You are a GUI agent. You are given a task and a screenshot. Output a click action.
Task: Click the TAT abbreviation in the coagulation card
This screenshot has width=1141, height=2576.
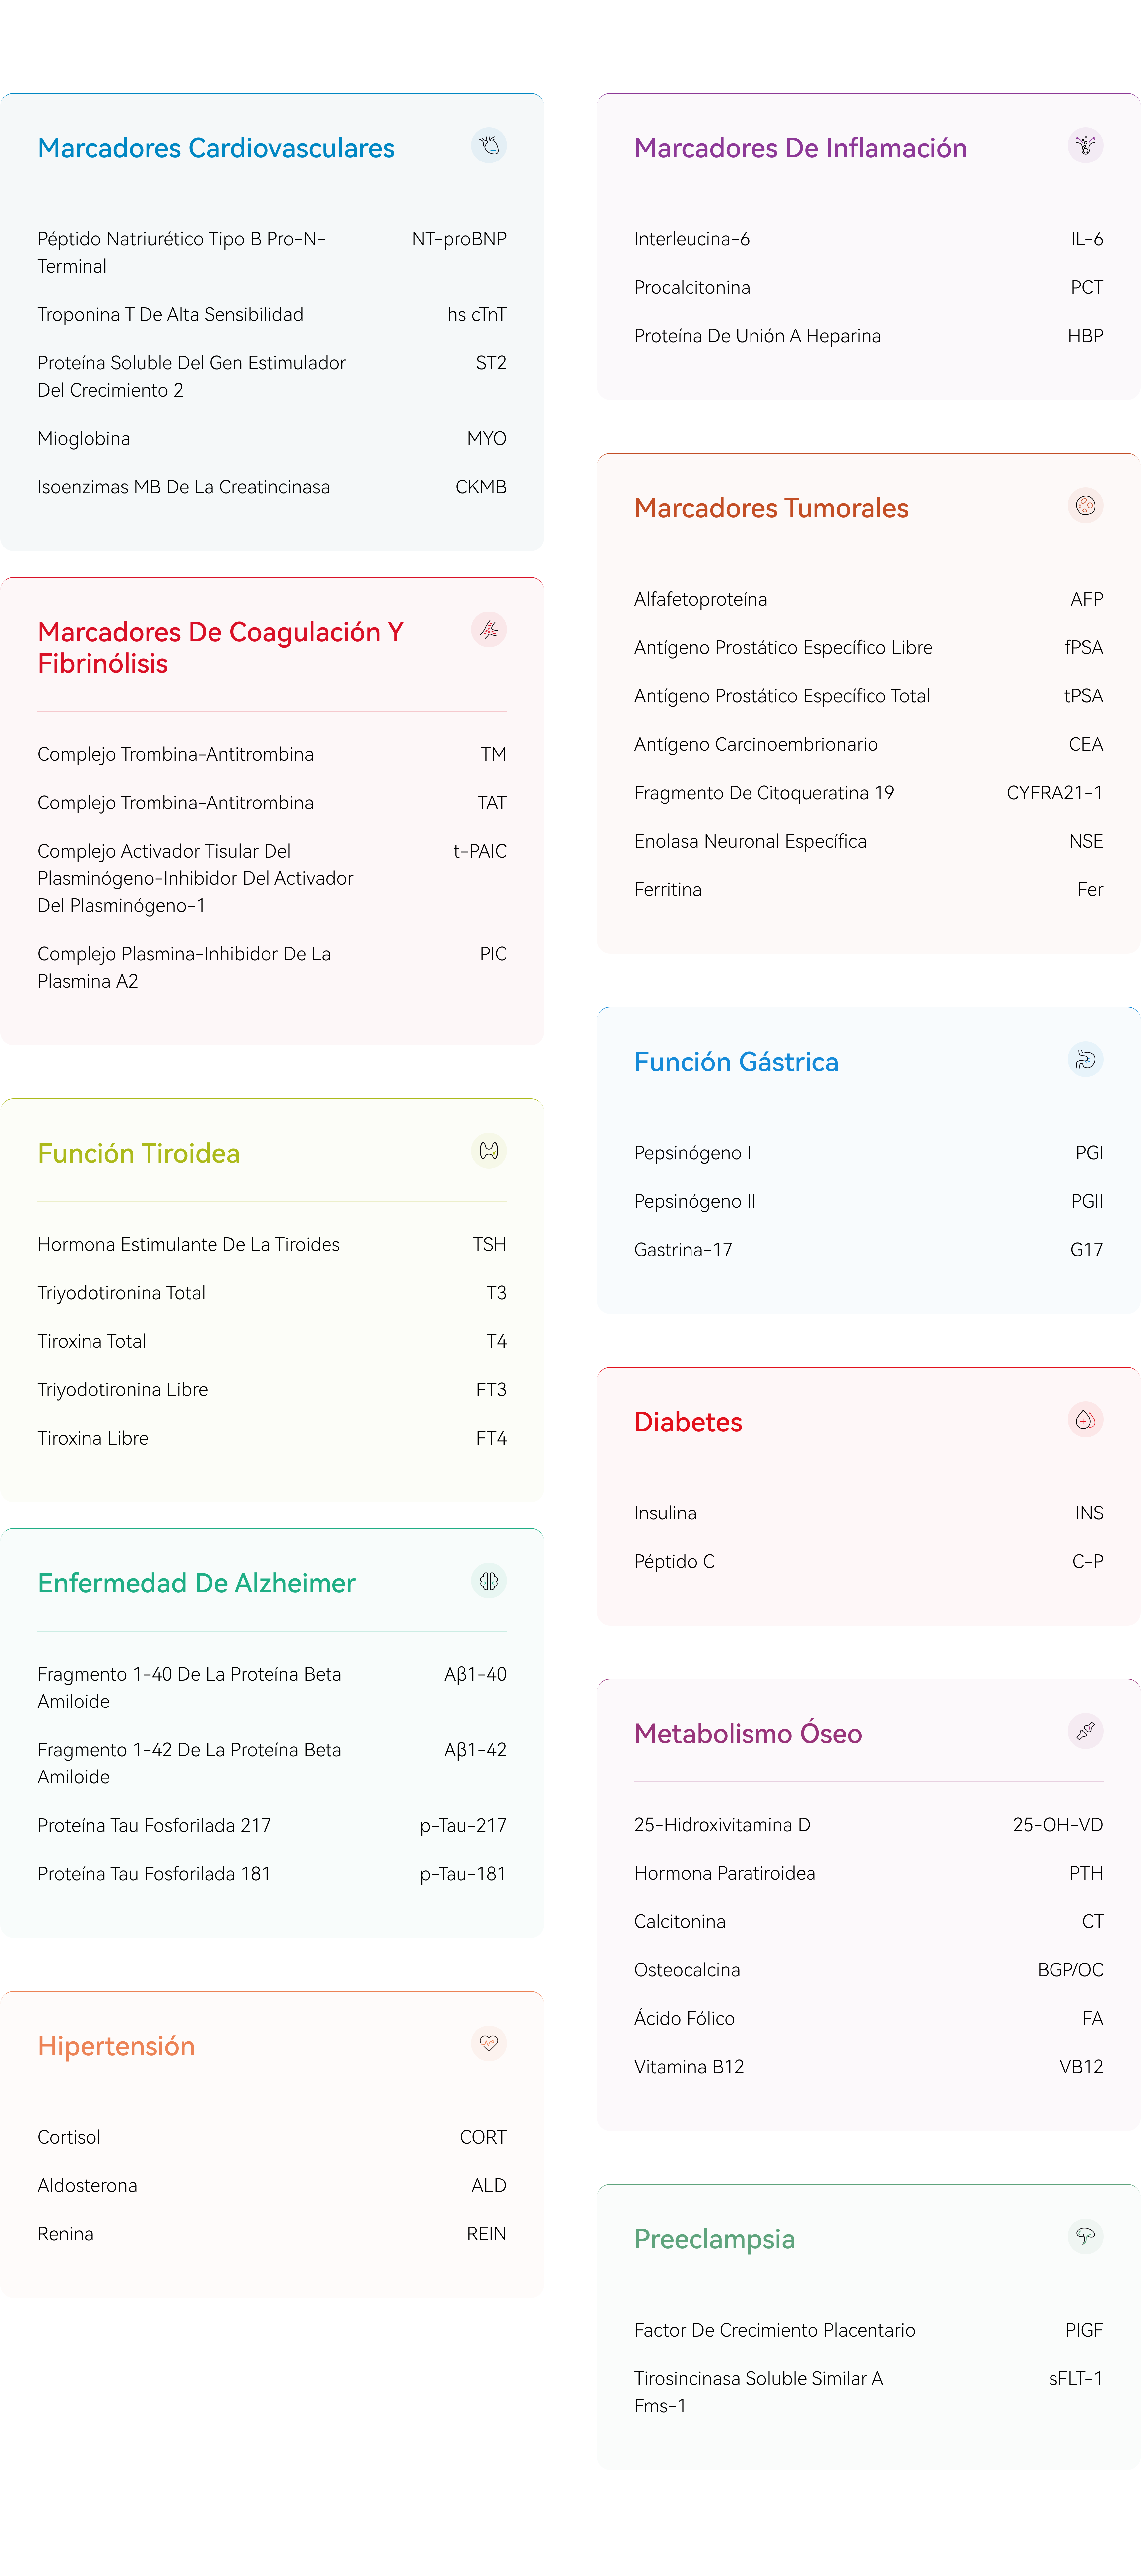point(491,803)
